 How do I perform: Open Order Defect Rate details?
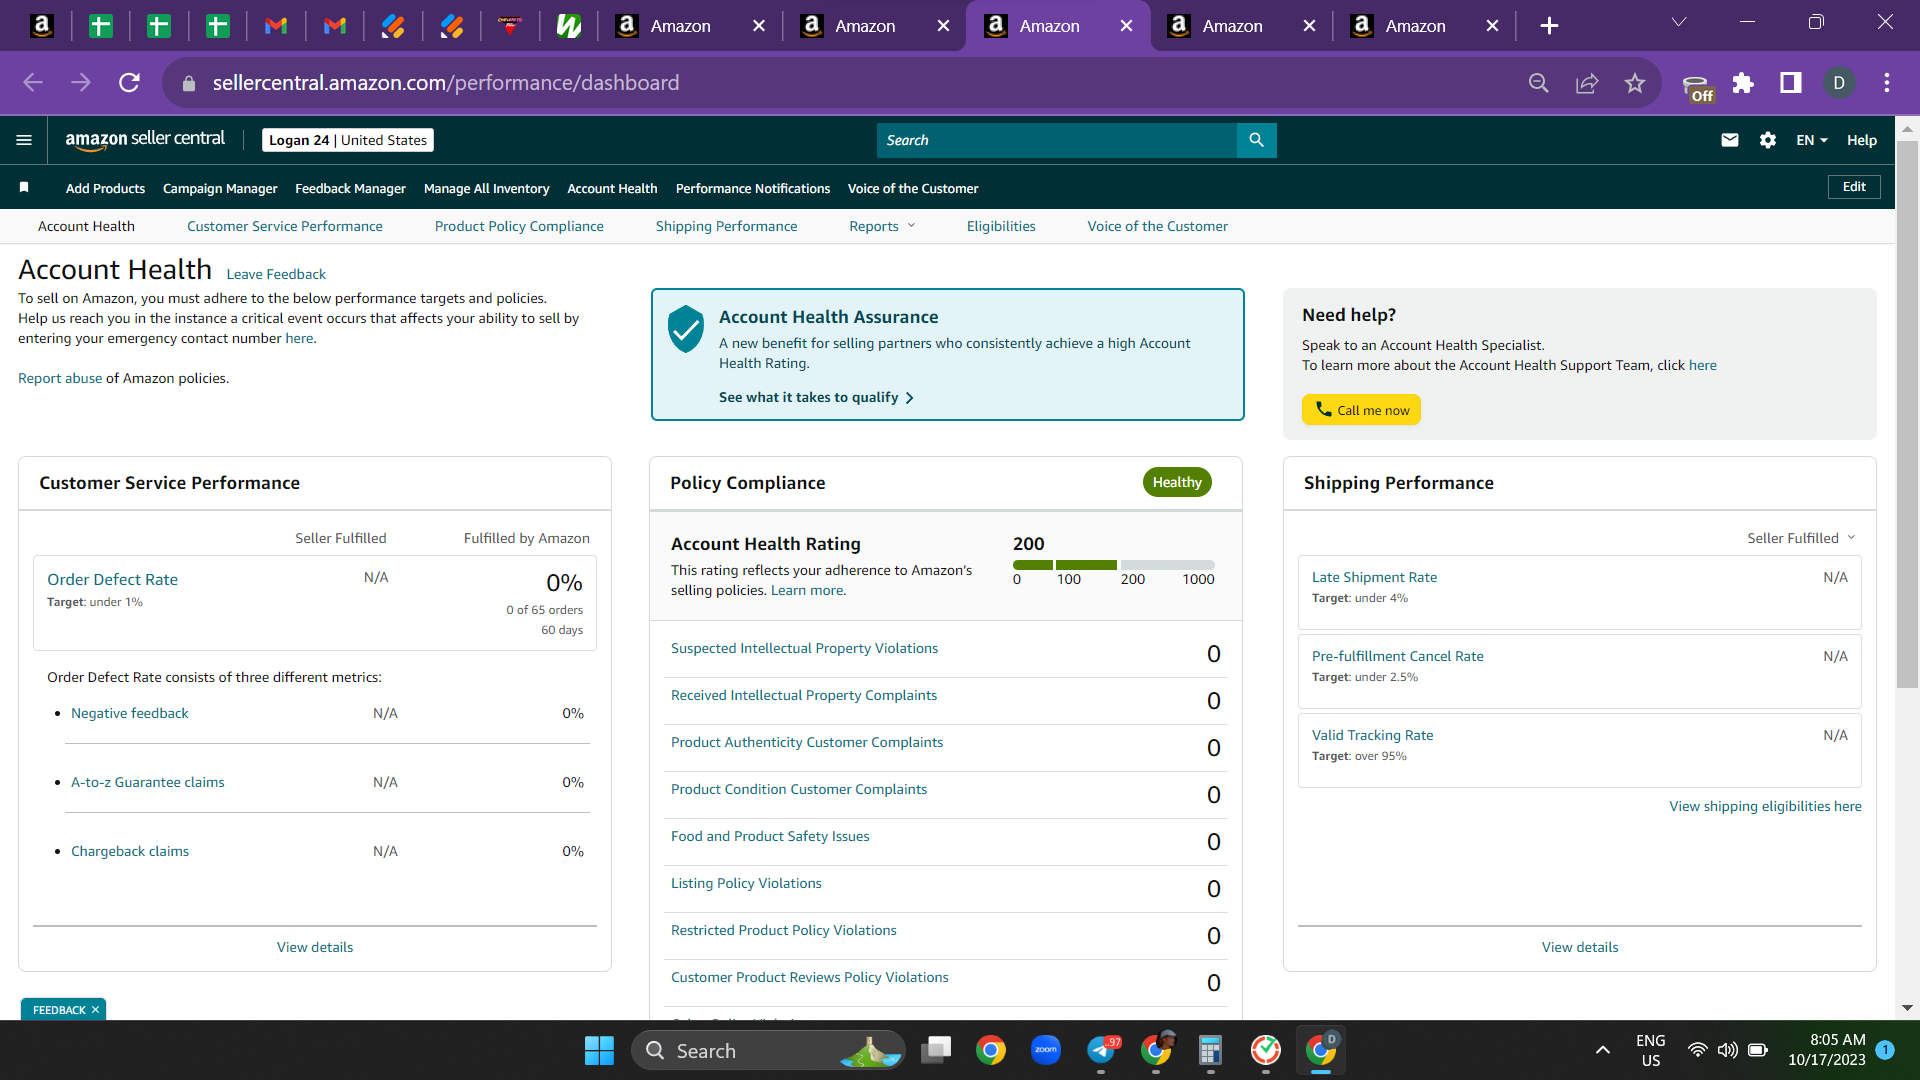point(112,579)
